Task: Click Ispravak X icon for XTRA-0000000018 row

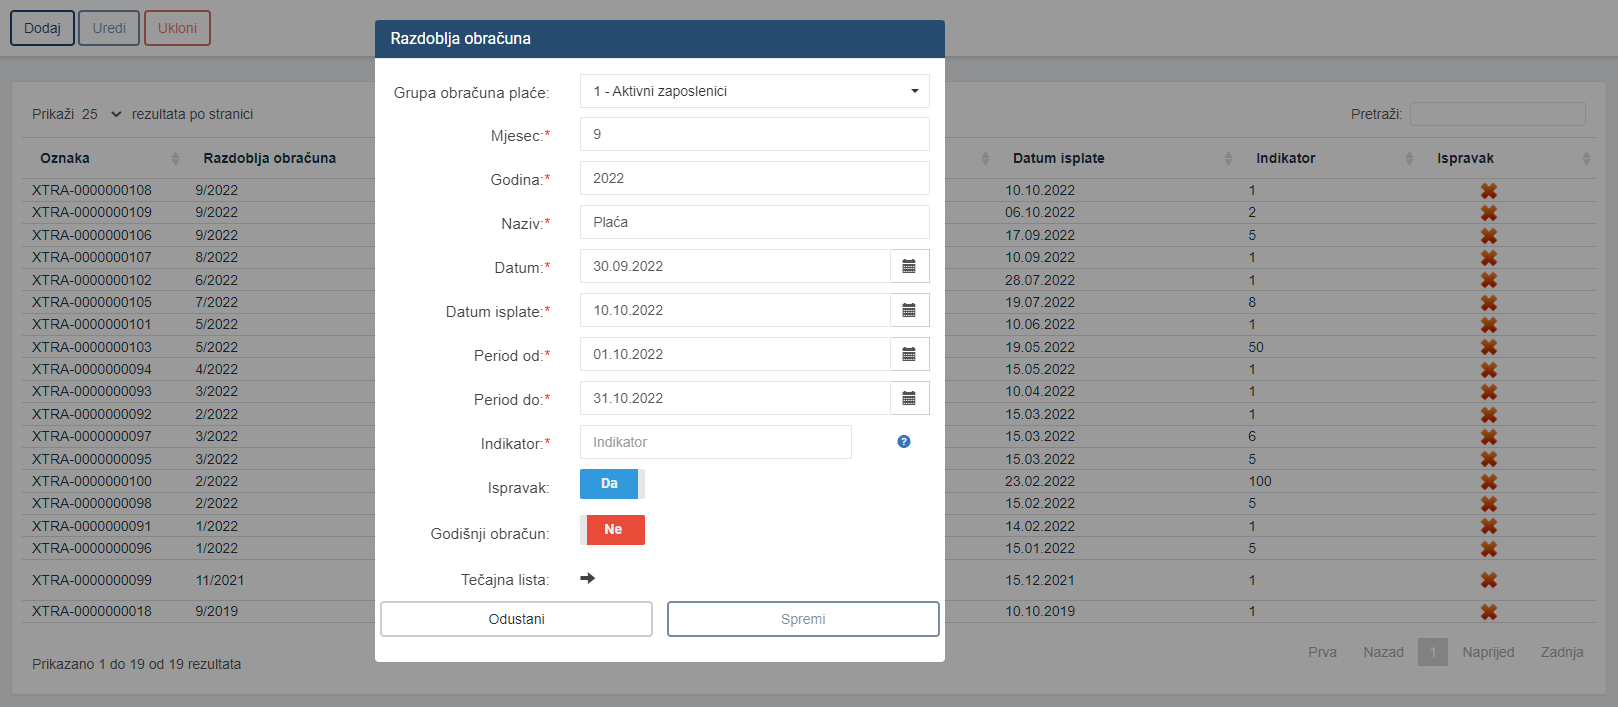Action: [x=1489, y=611]
